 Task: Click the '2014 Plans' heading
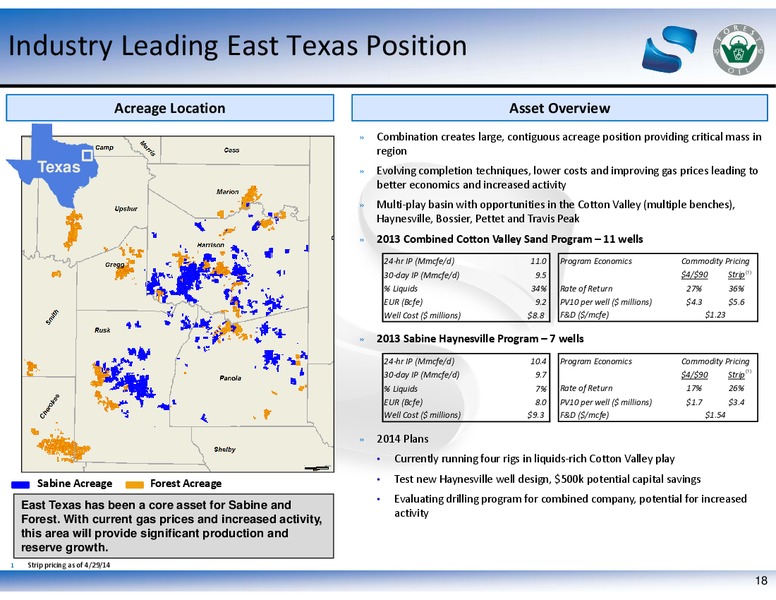click(x=402, y=439)
